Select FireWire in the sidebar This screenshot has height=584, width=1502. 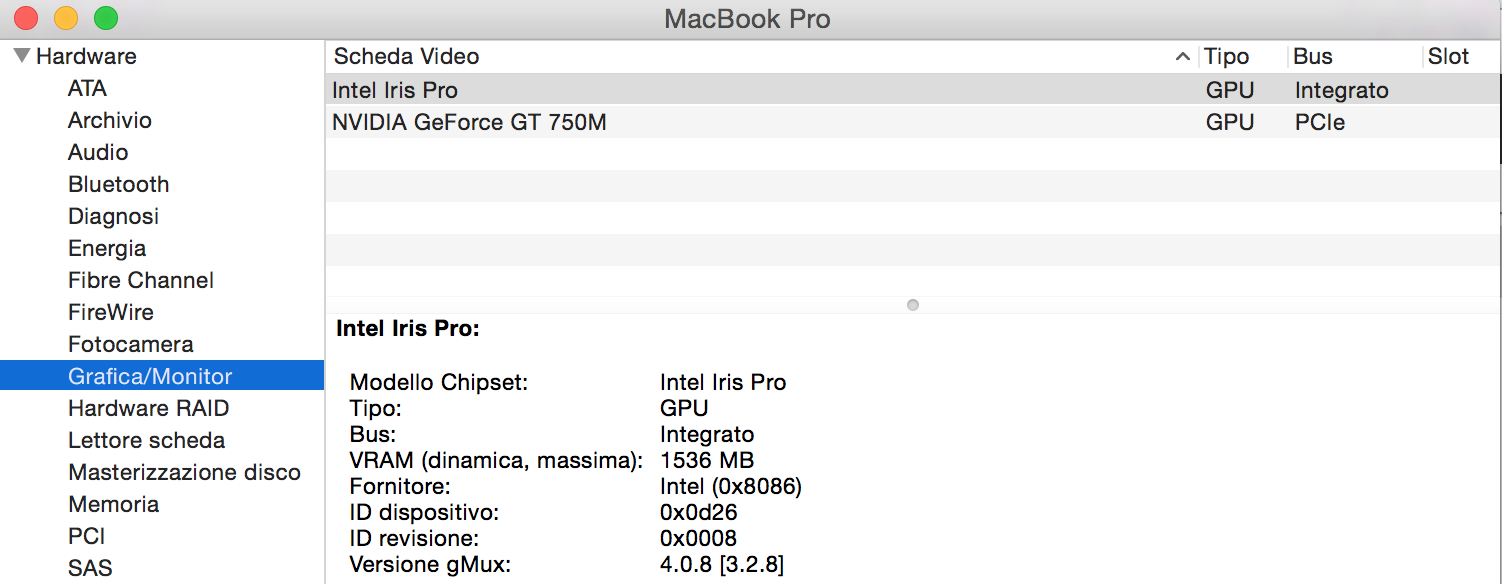(111, 312)
